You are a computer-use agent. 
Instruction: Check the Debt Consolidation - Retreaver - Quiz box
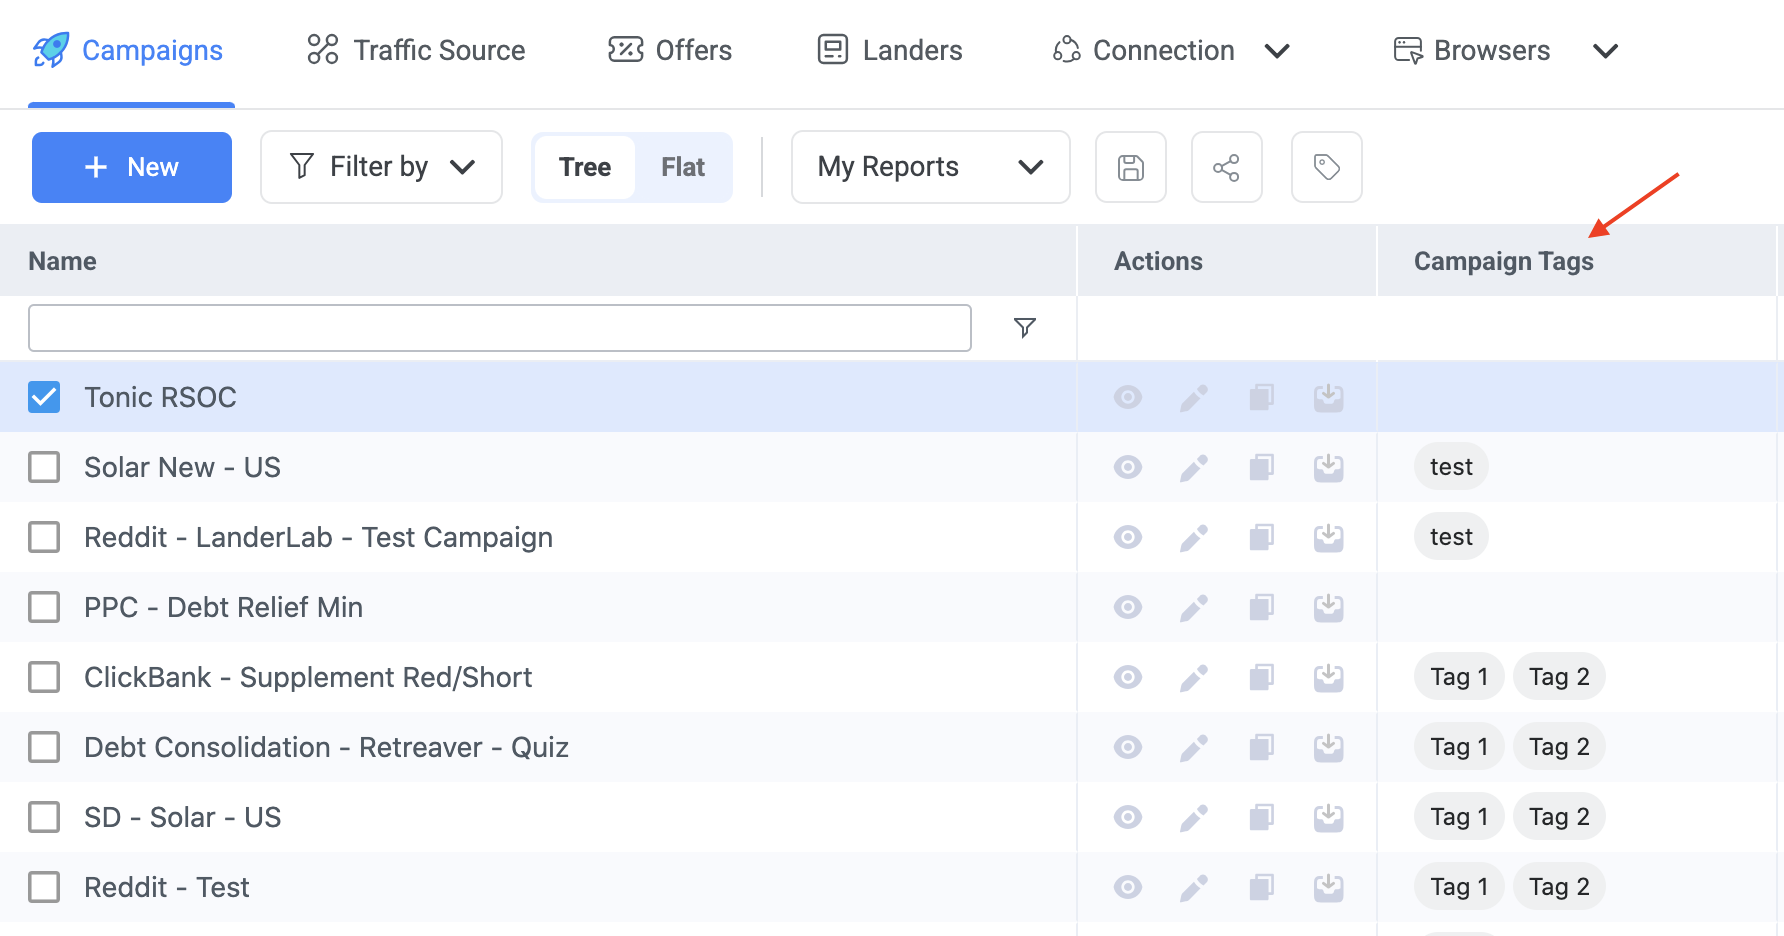pos(44,747)
